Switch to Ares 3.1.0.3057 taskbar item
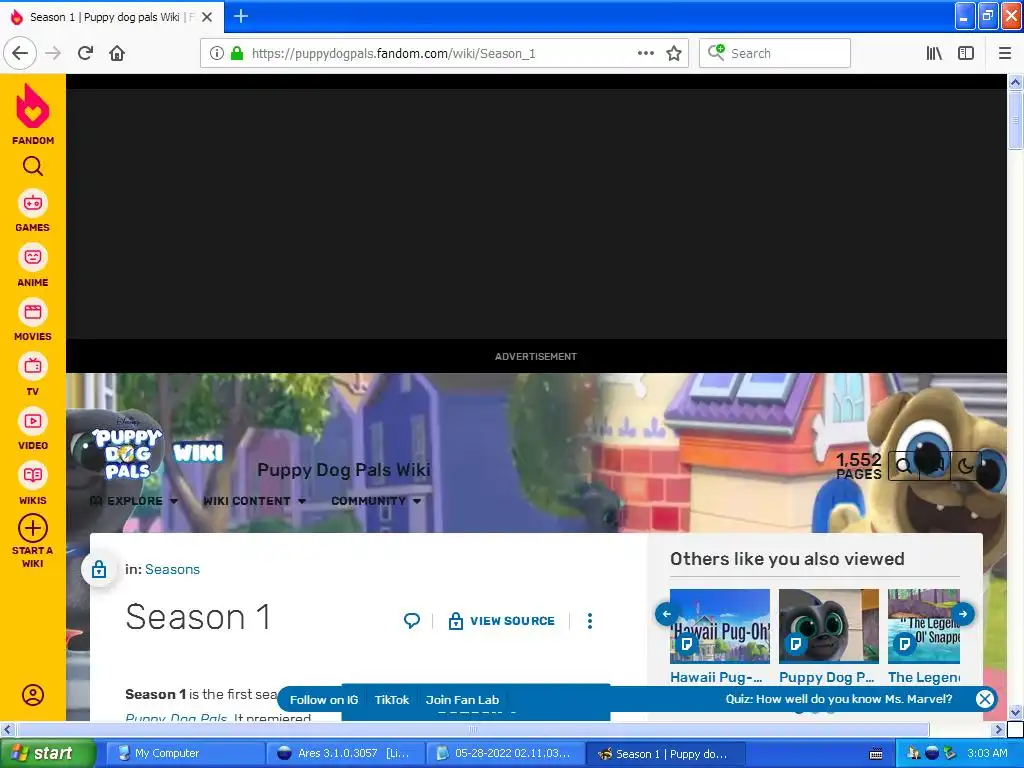 345,753
